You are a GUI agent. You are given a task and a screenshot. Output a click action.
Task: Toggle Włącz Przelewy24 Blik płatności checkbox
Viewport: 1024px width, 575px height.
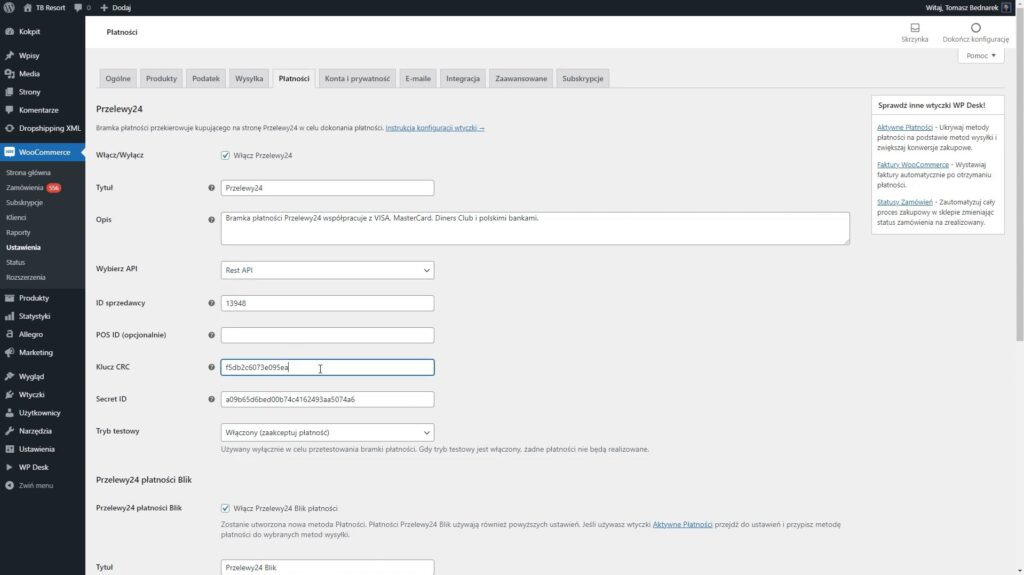point(225,508)
